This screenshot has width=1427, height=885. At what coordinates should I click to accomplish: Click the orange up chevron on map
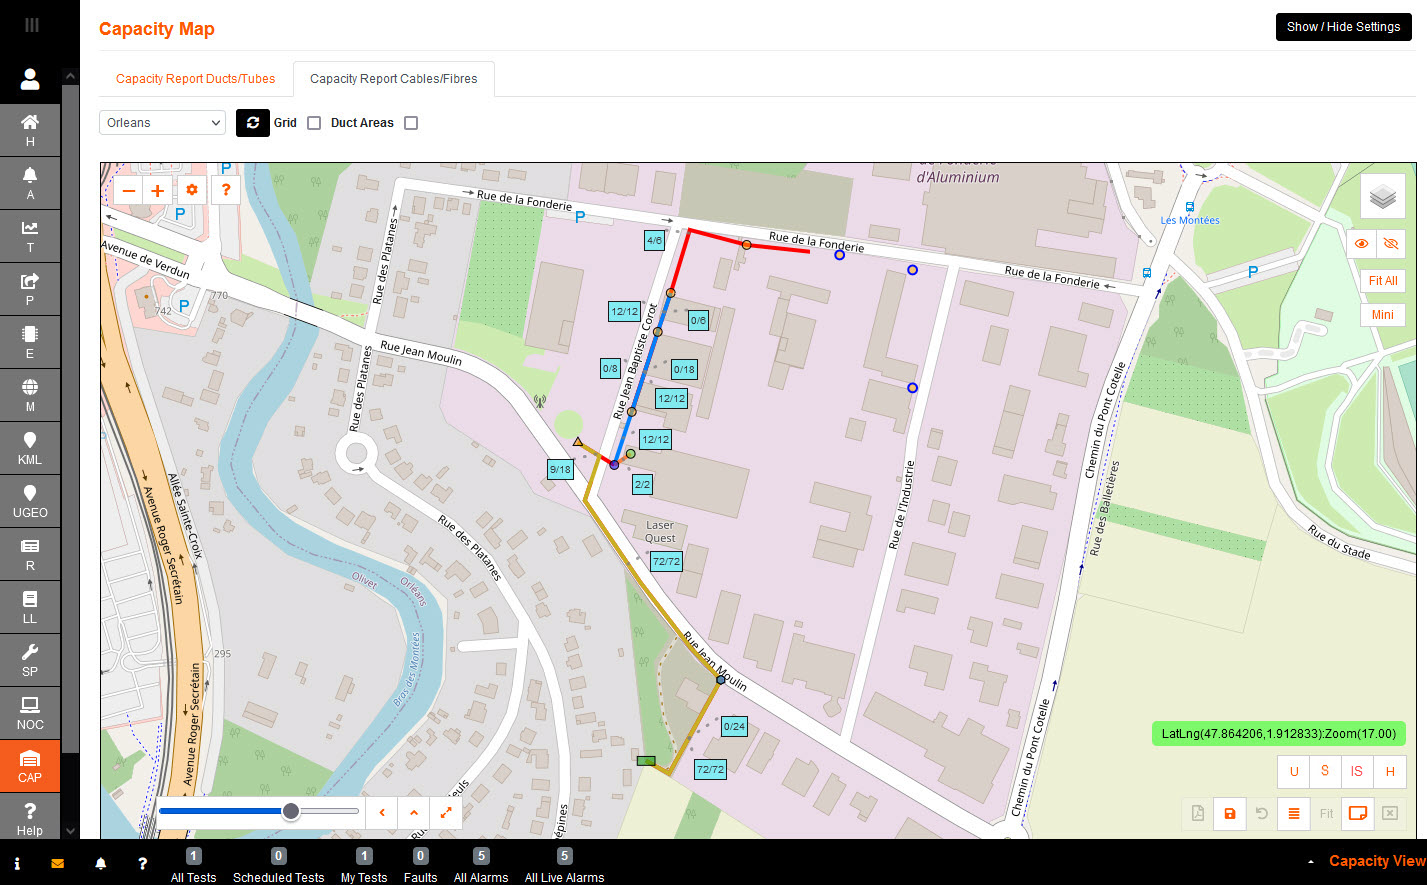tap(414, 813)
